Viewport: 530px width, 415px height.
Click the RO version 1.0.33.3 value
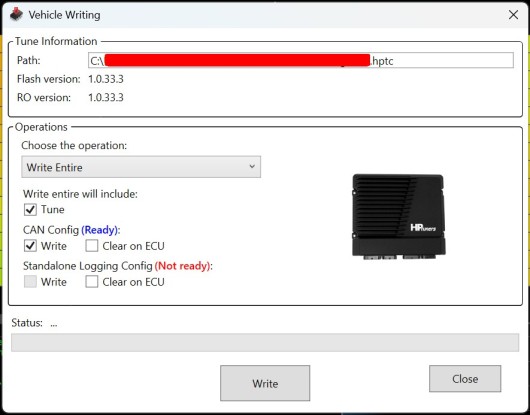[x=106, y=98]
